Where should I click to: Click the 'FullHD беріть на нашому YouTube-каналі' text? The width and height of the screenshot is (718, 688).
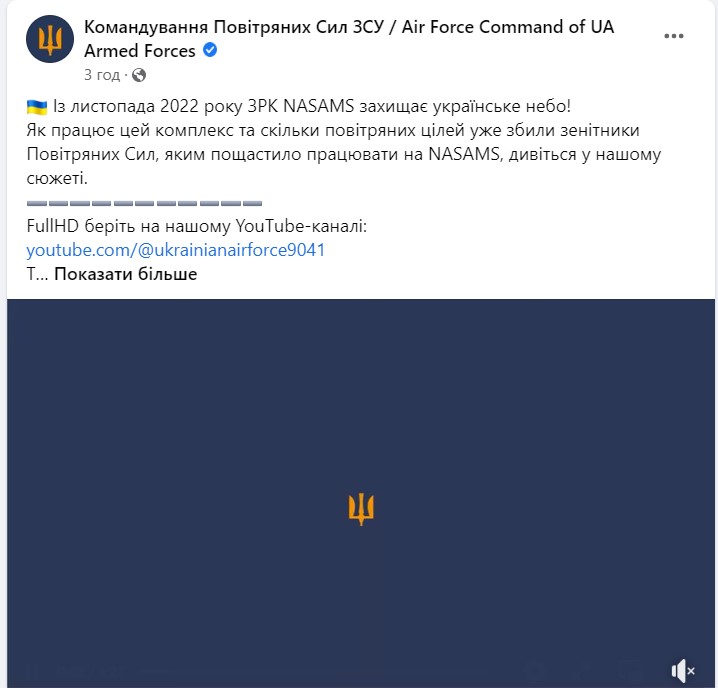(x=197, y=226)
